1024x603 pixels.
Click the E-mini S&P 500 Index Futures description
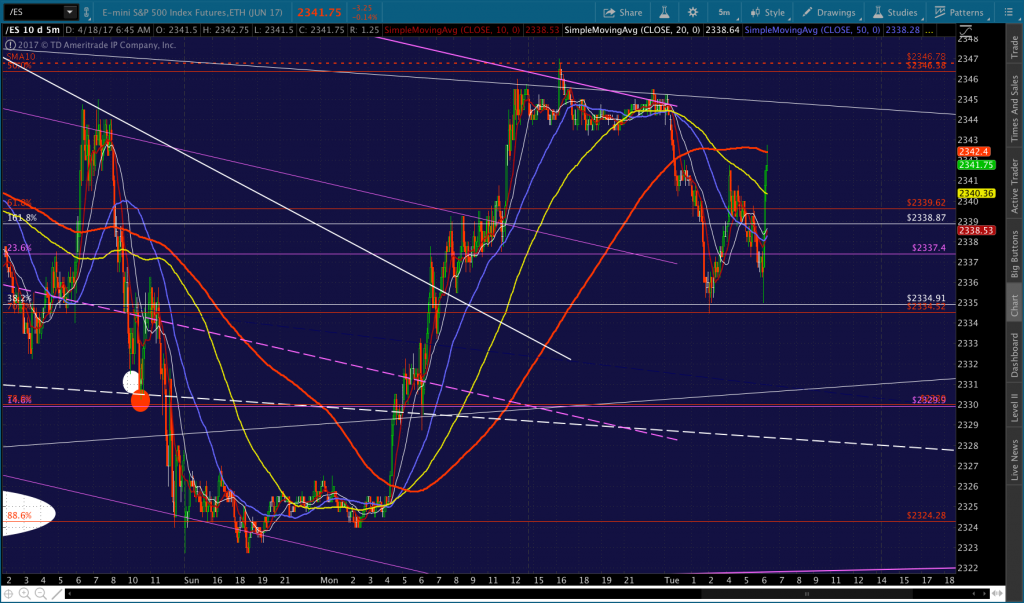(x=193, y=12)
